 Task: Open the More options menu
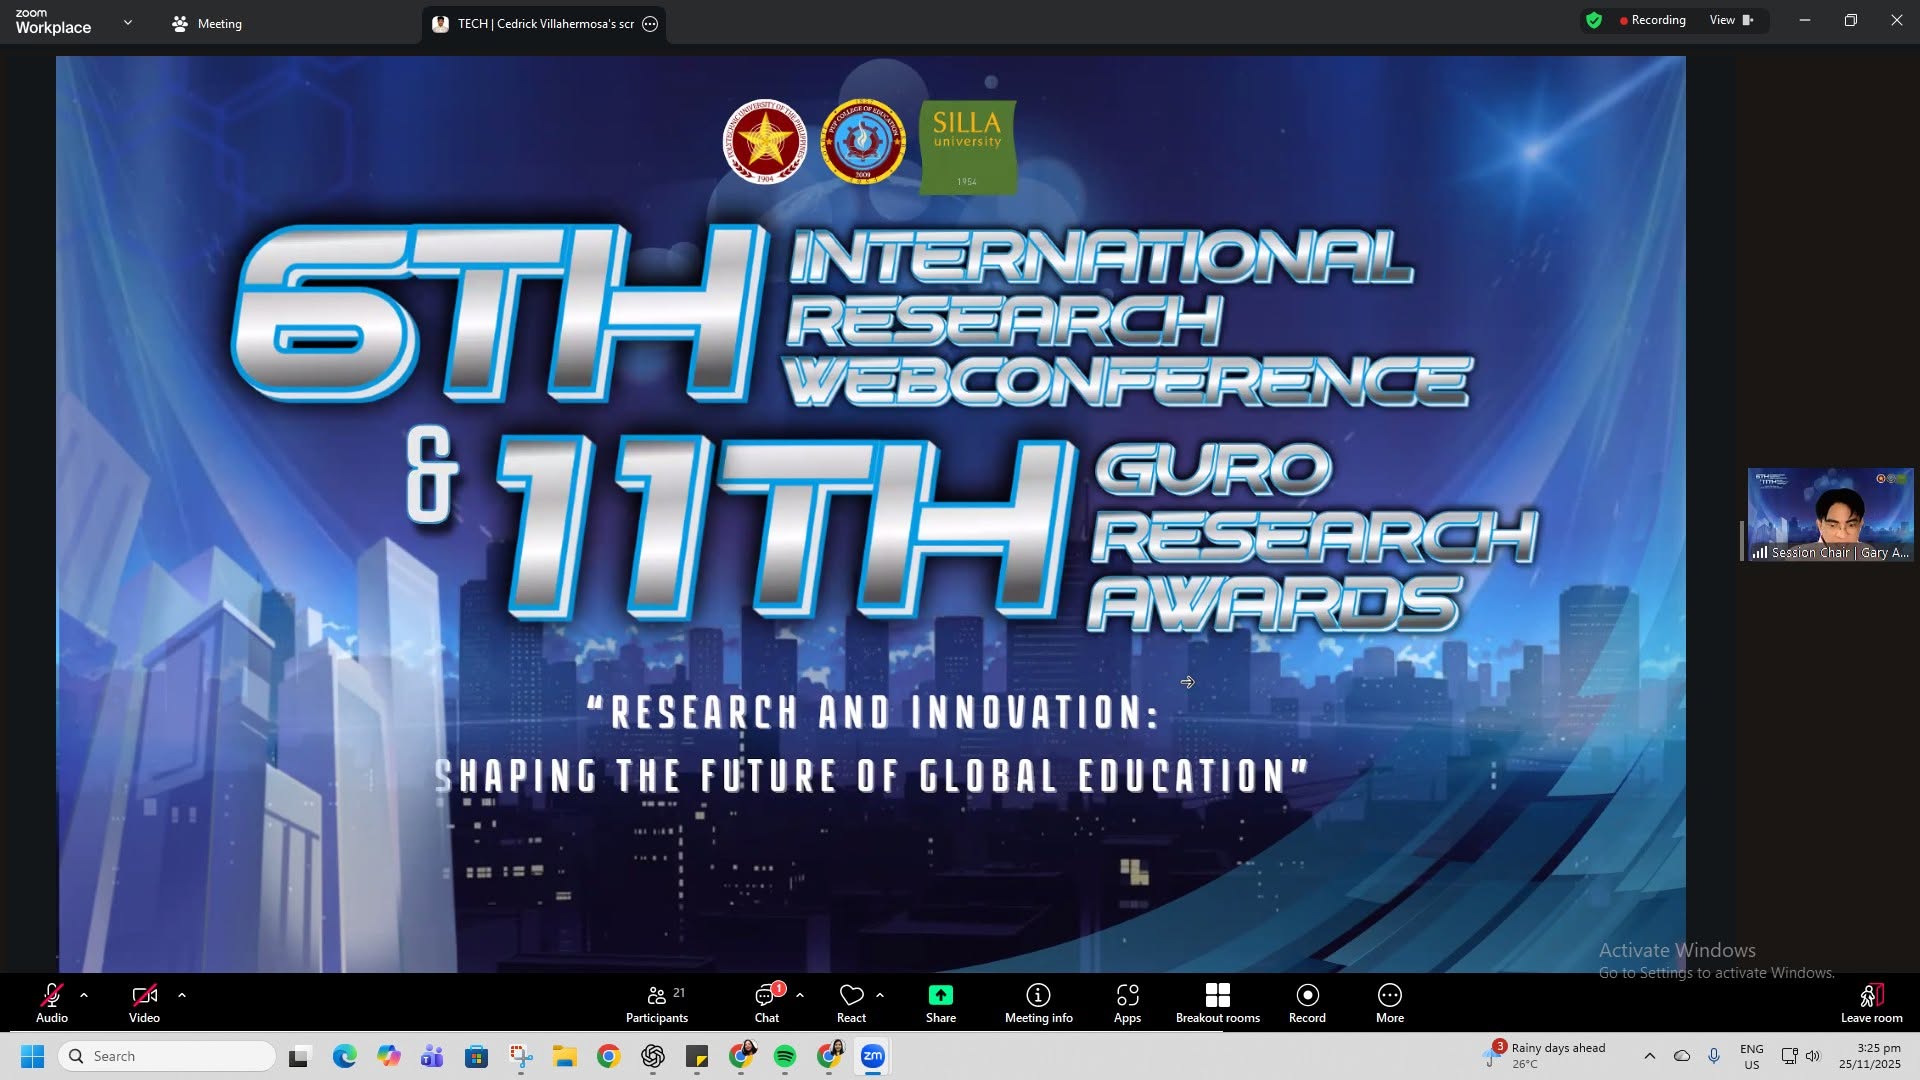(1390, 1003)
